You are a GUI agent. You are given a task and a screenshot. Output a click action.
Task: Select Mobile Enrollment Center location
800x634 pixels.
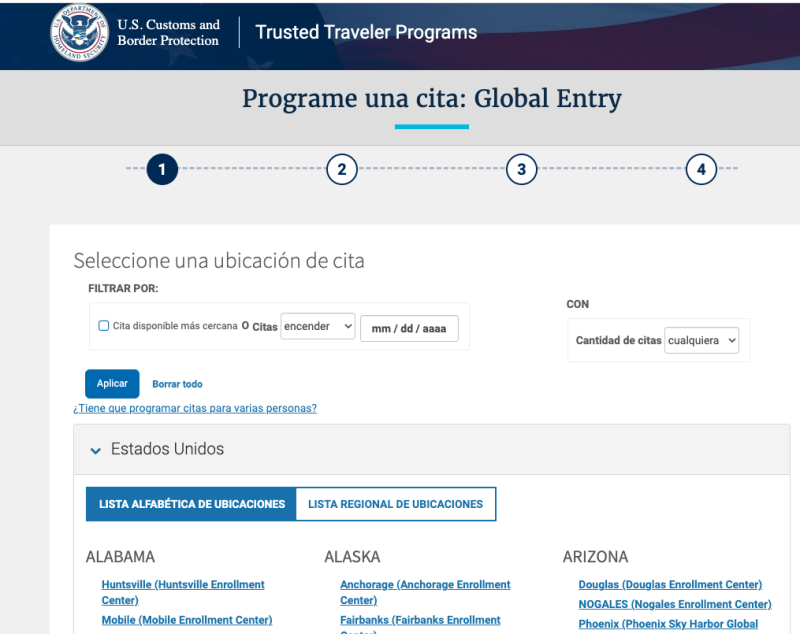click(187, 620)
